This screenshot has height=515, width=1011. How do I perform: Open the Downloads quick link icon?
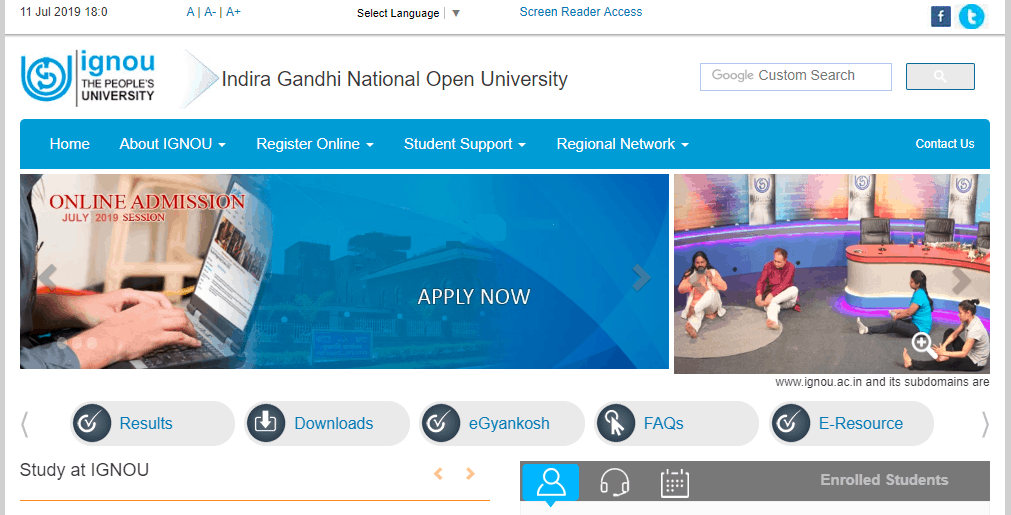pyautogui.click(x=267, y=423)
